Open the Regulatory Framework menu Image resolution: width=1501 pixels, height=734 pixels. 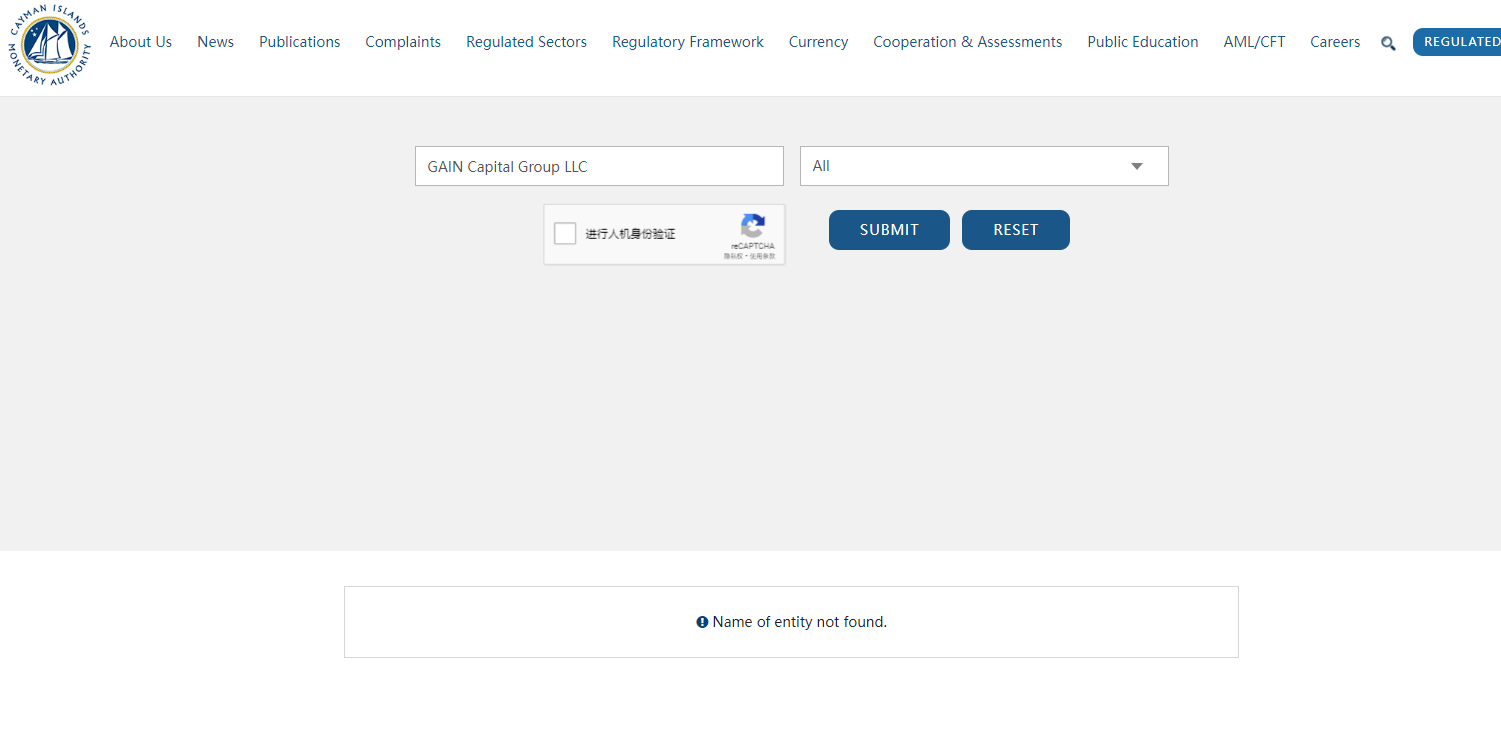click(x=688, y=42)
